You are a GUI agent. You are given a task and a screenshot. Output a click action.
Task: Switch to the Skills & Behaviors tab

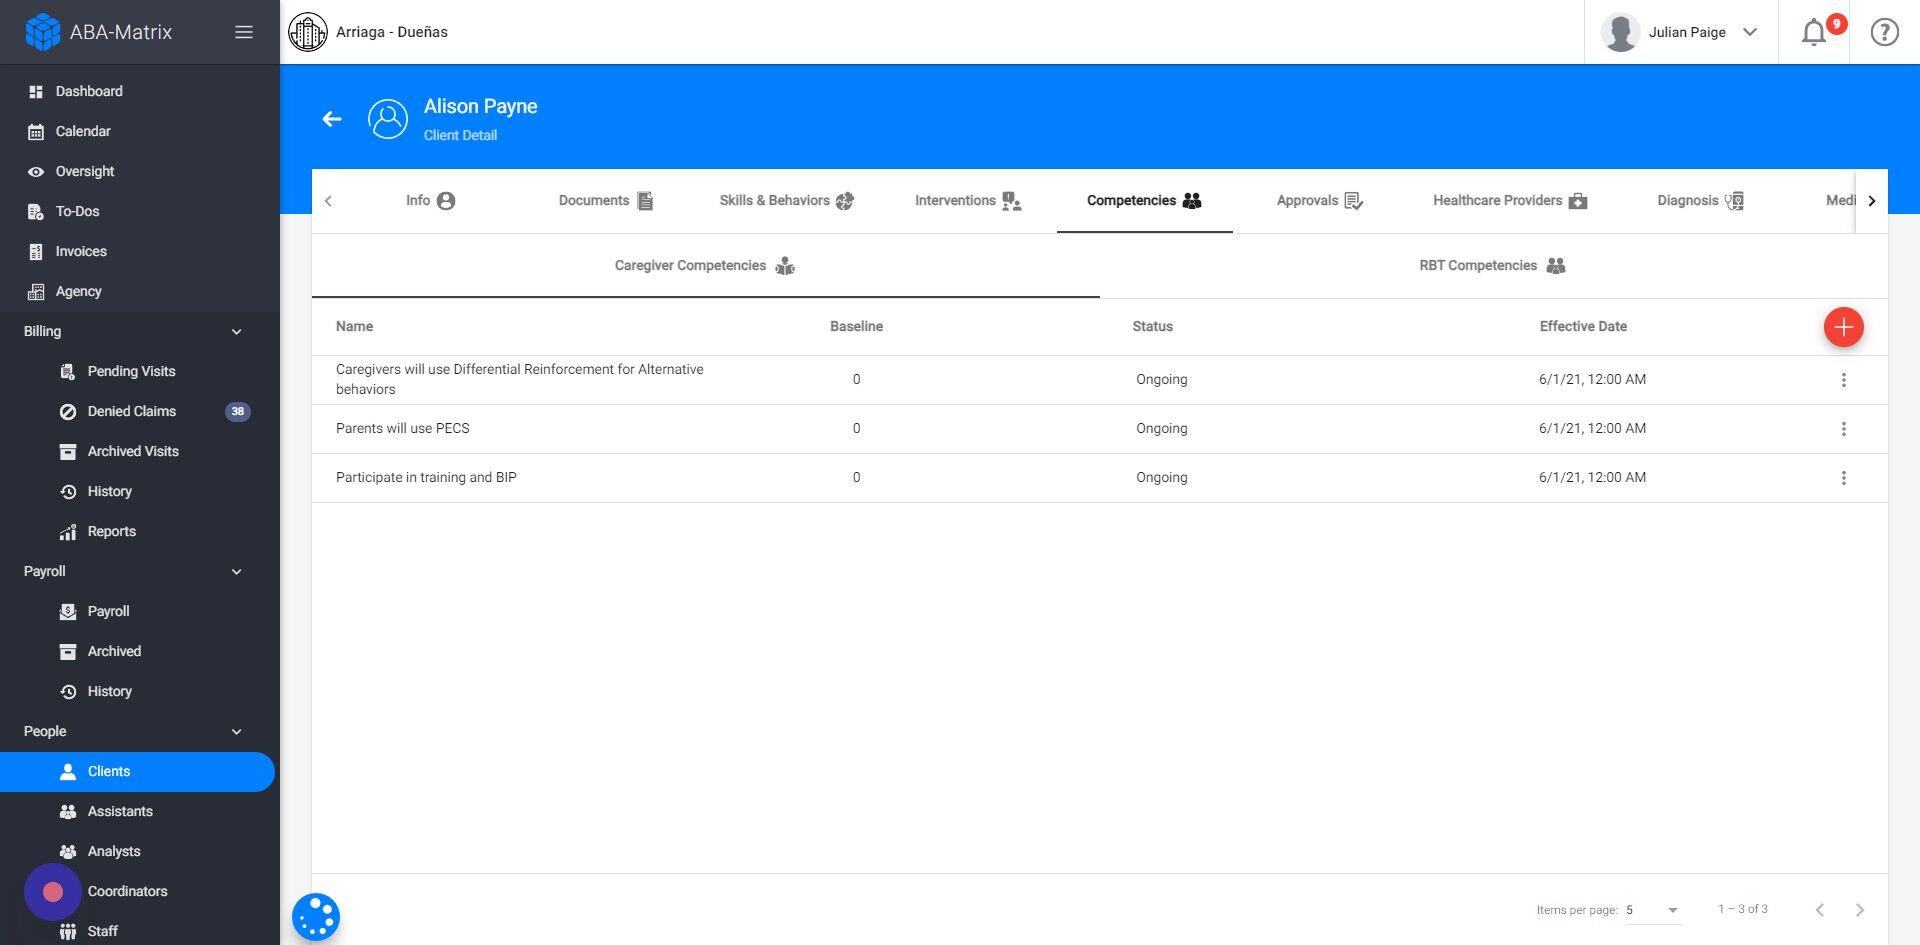pos(786,201)
